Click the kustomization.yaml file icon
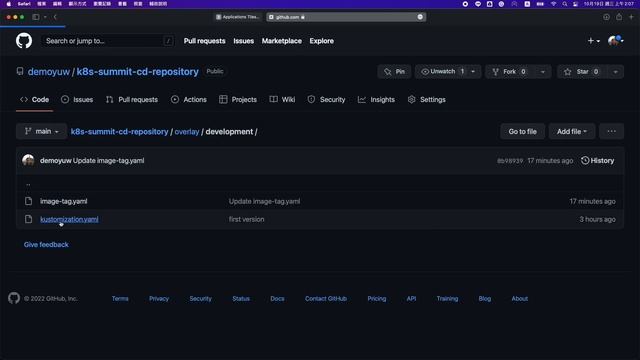The width and height of the screenshot is (640, 360). [x=28, y=219]
